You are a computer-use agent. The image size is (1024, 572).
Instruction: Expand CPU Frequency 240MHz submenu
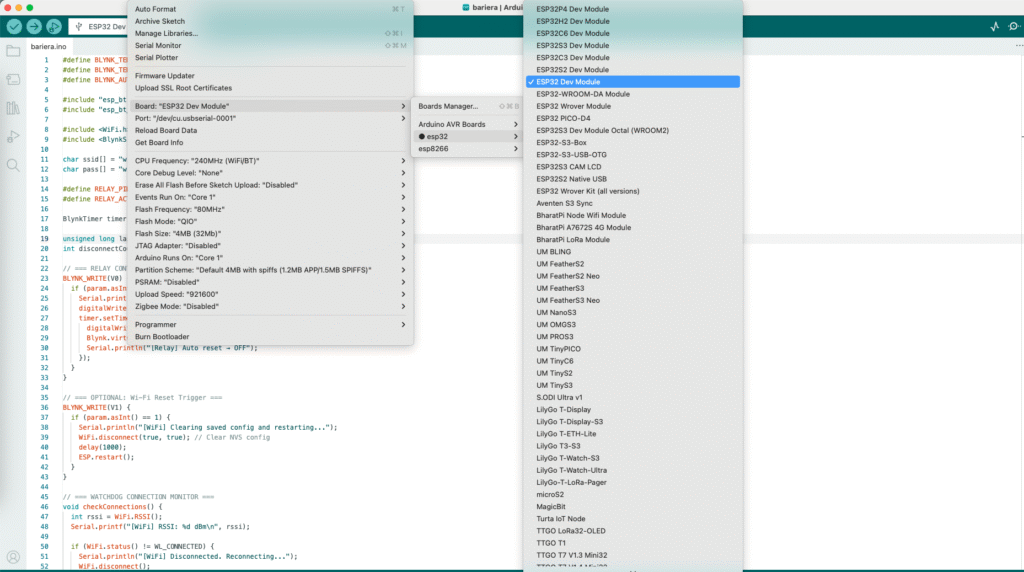[x=270, y=161]
